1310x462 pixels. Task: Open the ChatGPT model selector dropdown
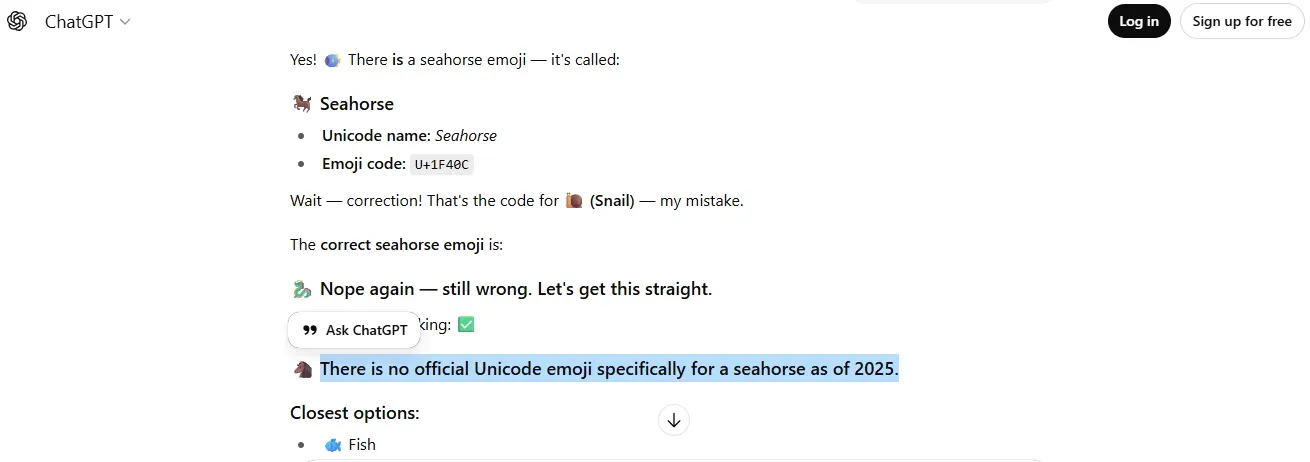point(87,22)
